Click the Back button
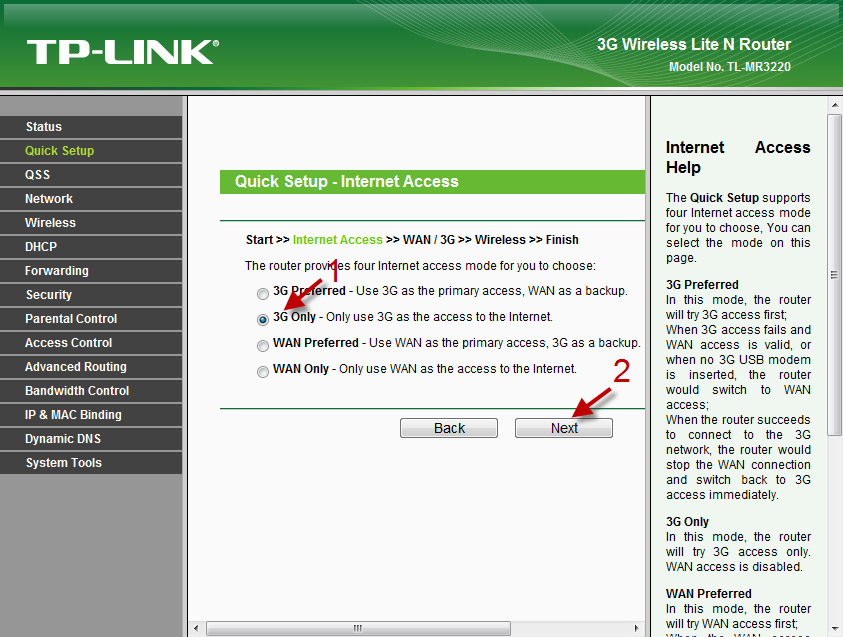The height and width of the screenshot is (637, 843). pos(449,428)
